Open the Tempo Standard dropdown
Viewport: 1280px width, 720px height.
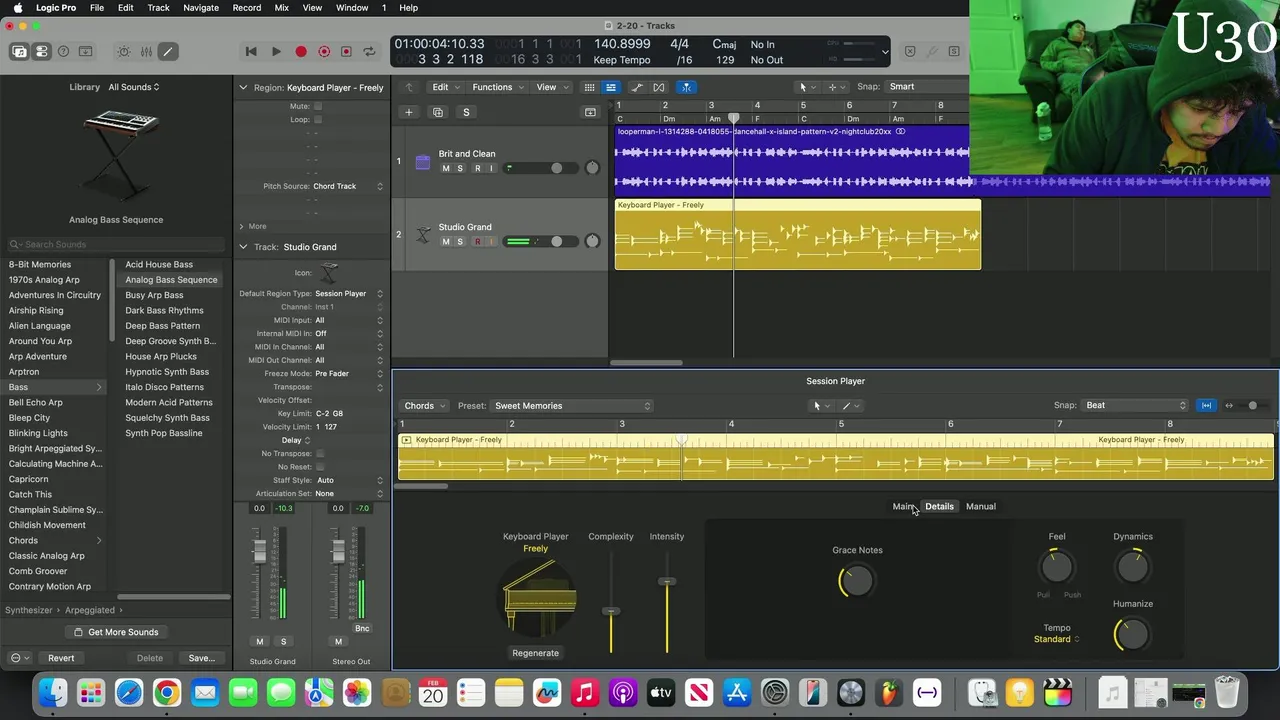point(1057,639)
